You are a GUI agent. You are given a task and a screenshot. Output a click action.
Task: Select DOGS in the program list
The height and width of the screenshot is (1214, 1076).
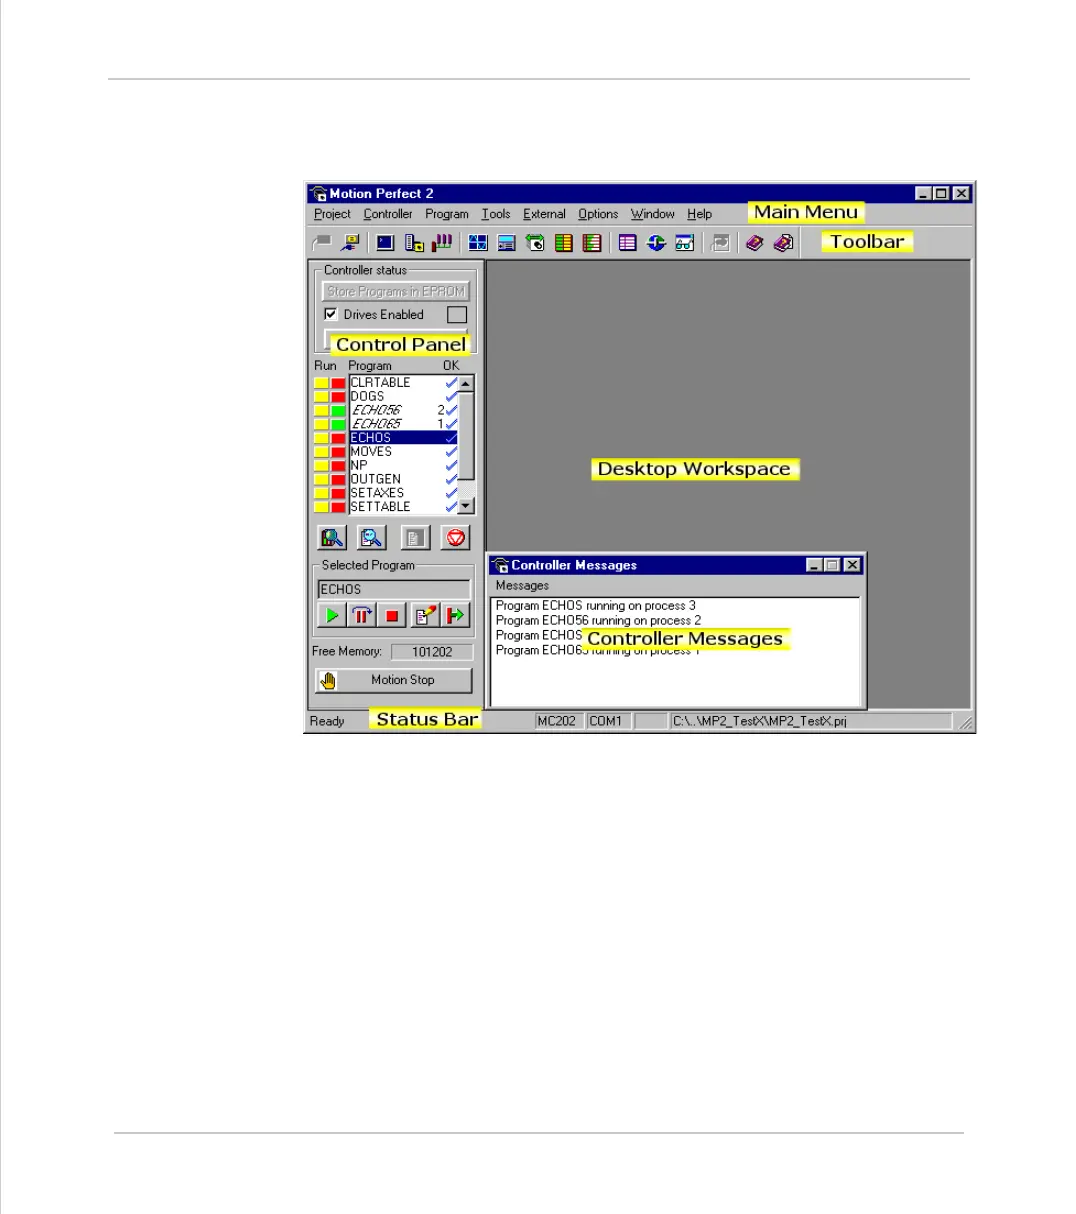(403, 397)
